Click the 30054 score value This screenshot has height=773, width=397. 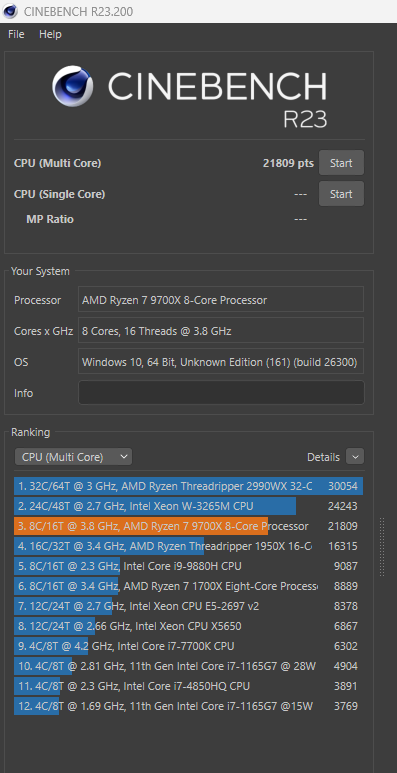coord(343,487)
